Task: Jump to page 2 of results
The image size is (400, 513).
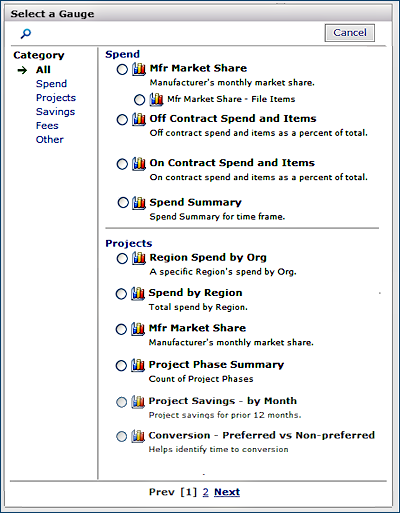Action: click(205, 492)
